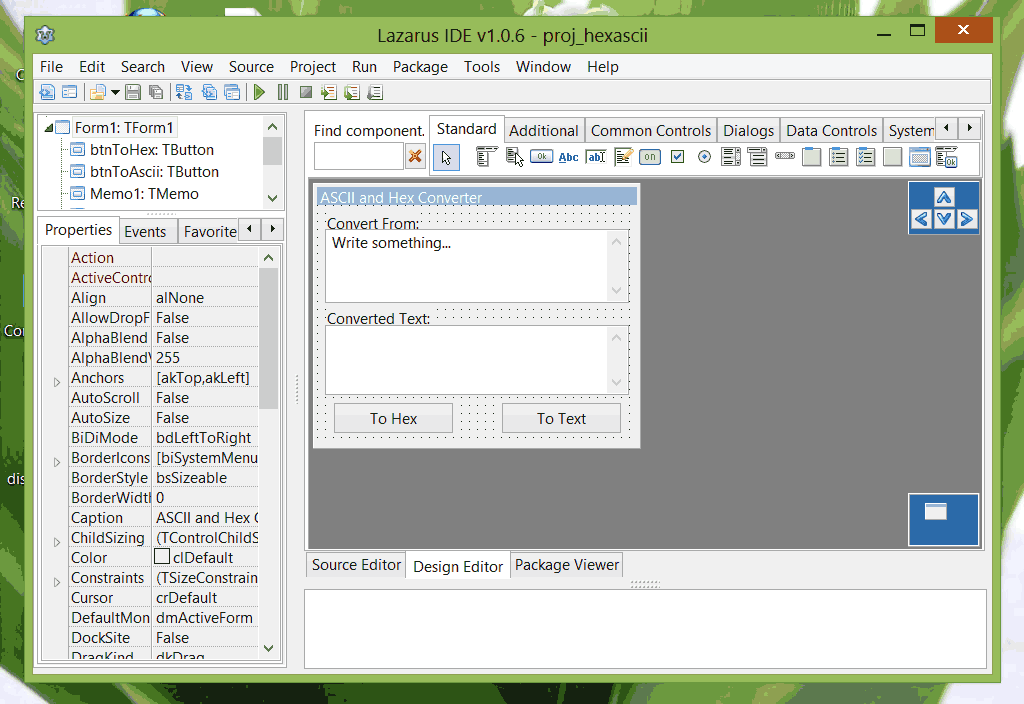Click the Save floppy disk icon
The width and height of the screenshot is (1024, 704).
tap(133, 92)
